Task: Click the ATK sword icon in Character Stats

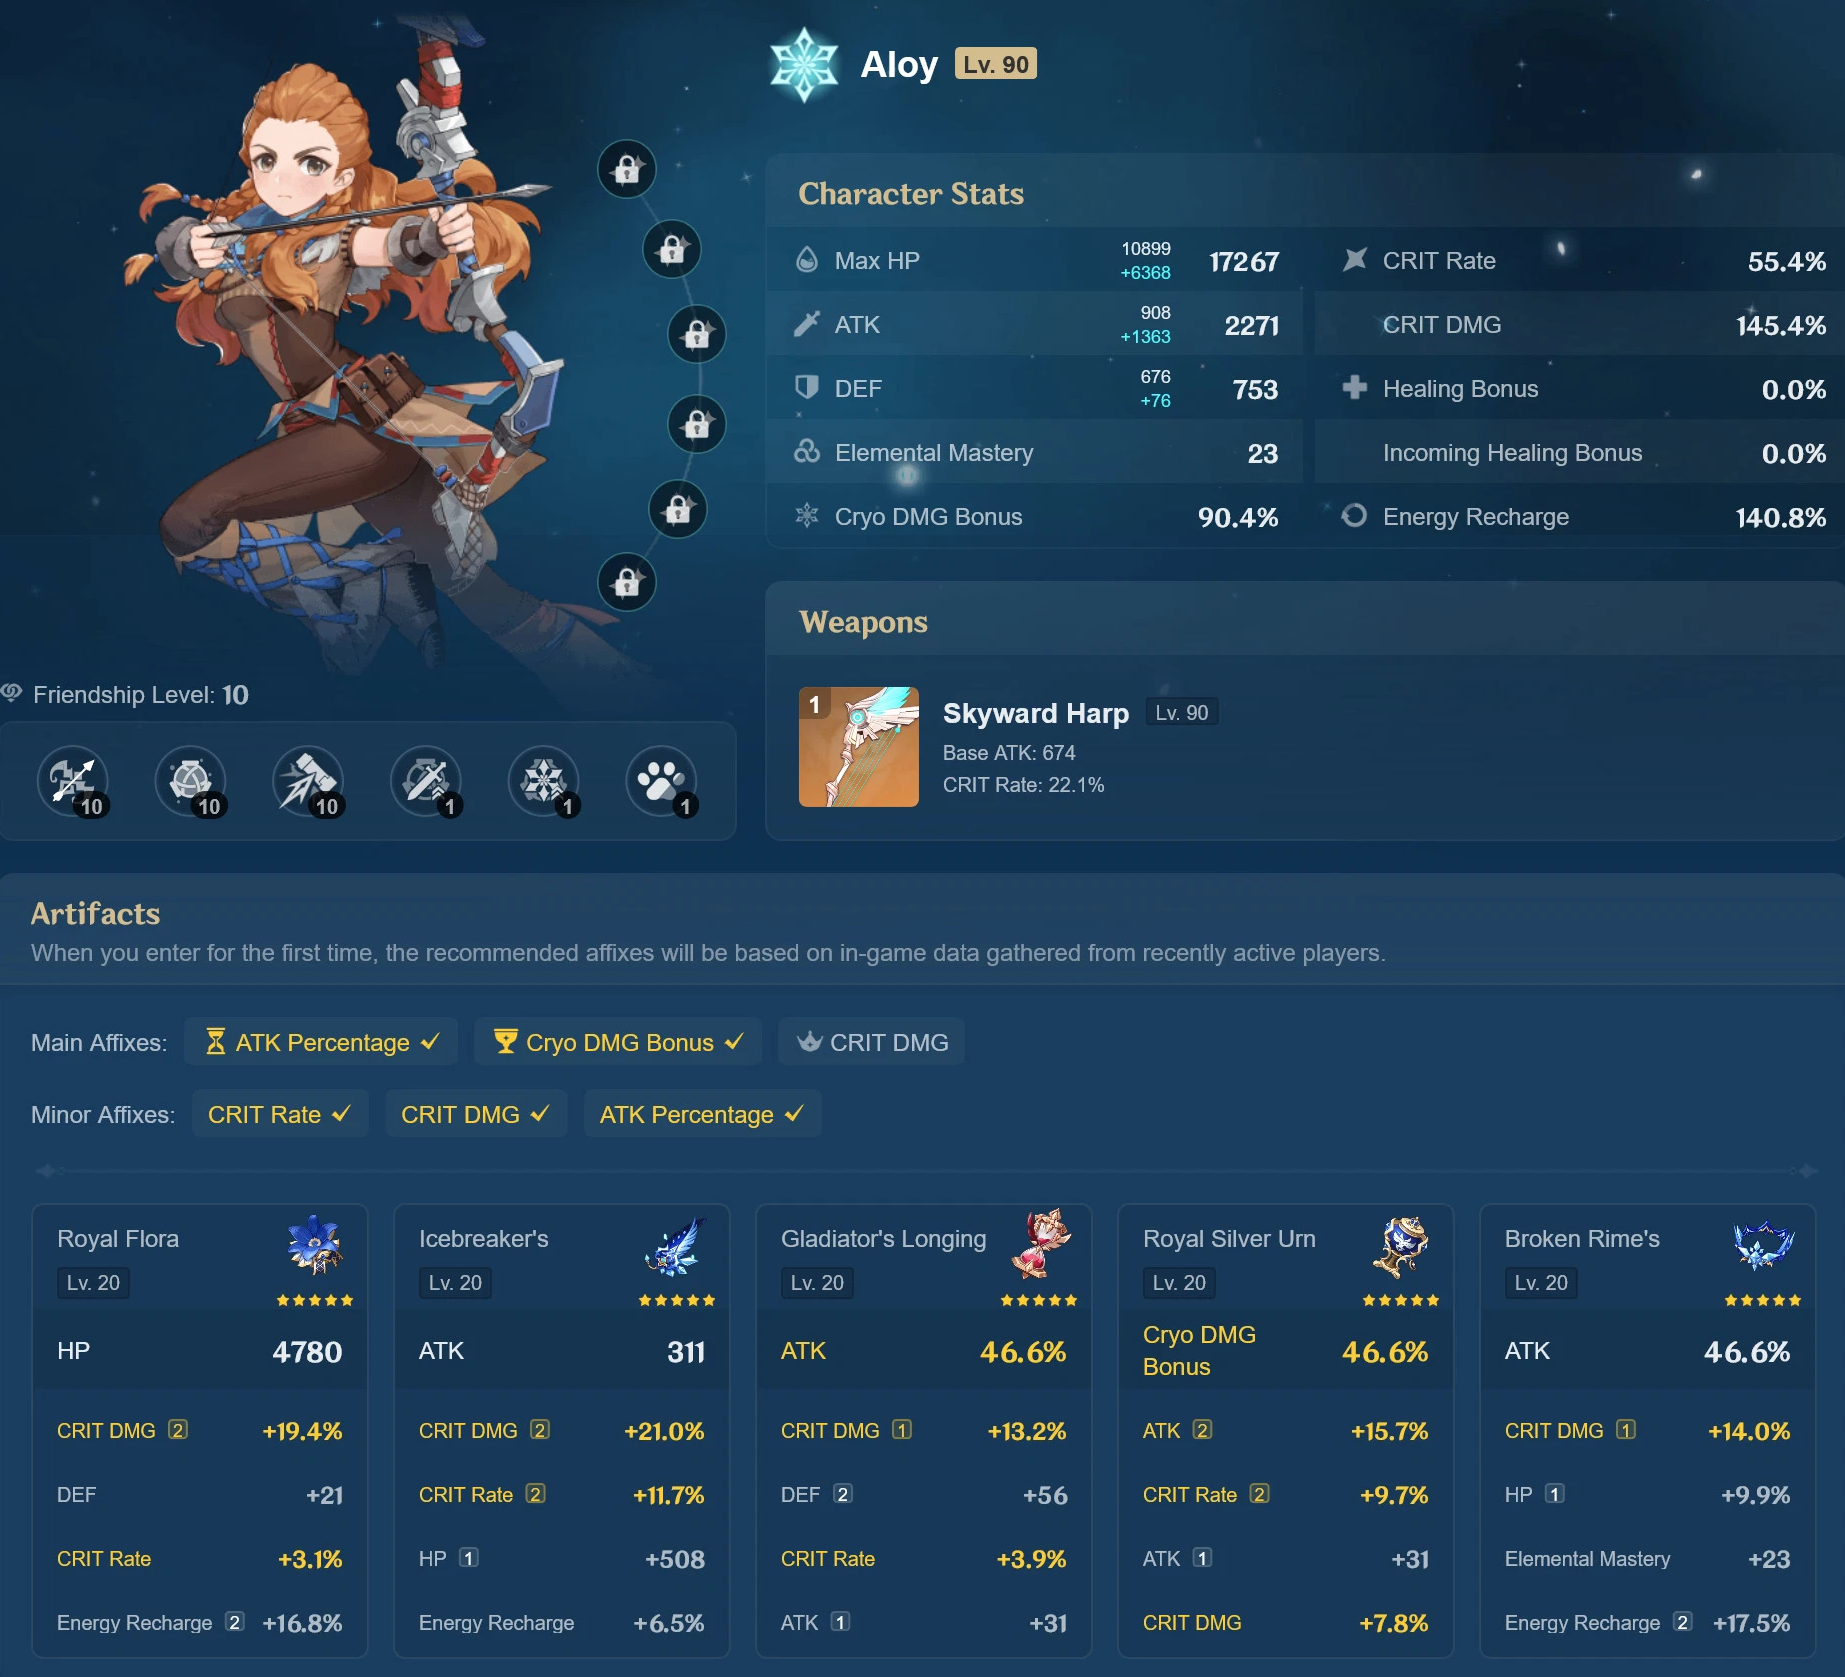Action: [807, 324]
